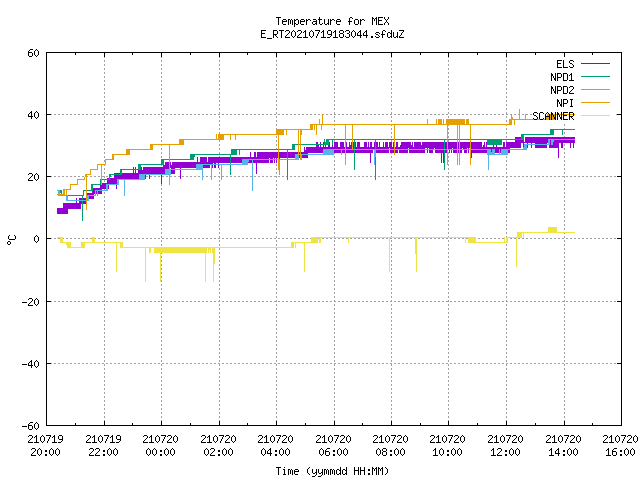
Task: Click the yellow SCANNER legend line sample
Action: pos(596,116)
